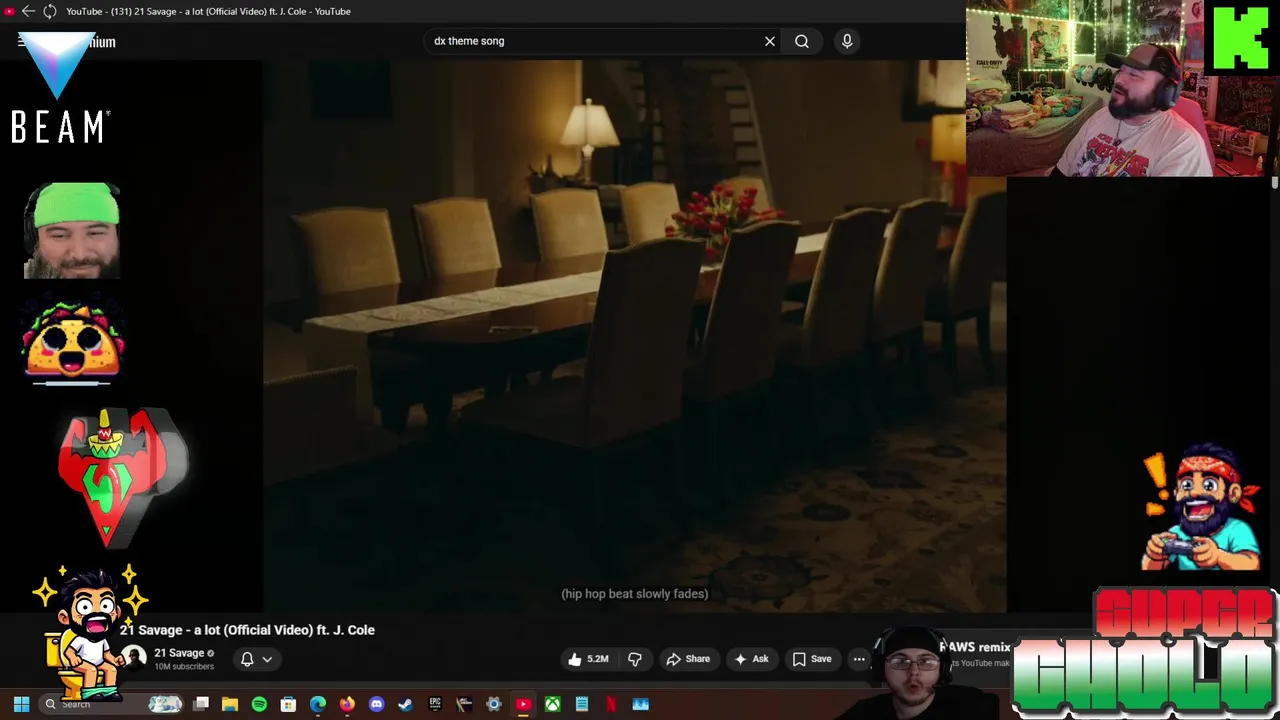The width and height of the screenshot is (1280, 720).
Task: Click the video player to pause
Action: click(x=634, y=335)
